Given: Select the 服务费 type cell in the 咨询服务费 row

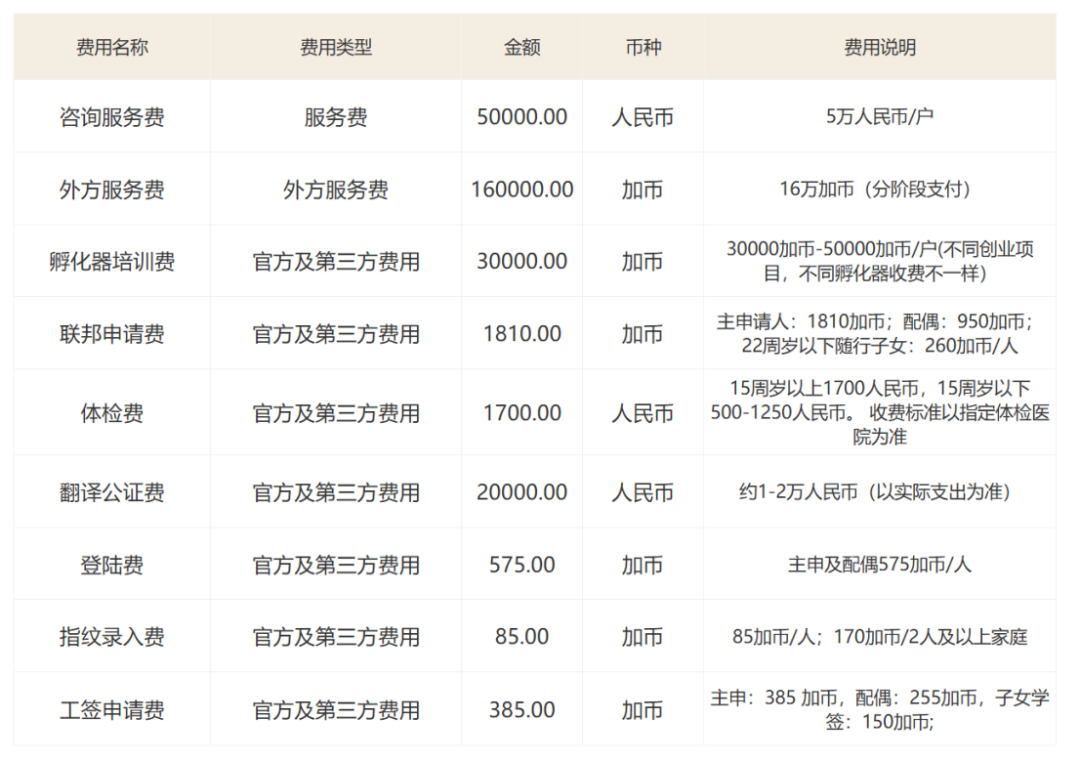Looking at the screenshot, I should 335,117.
